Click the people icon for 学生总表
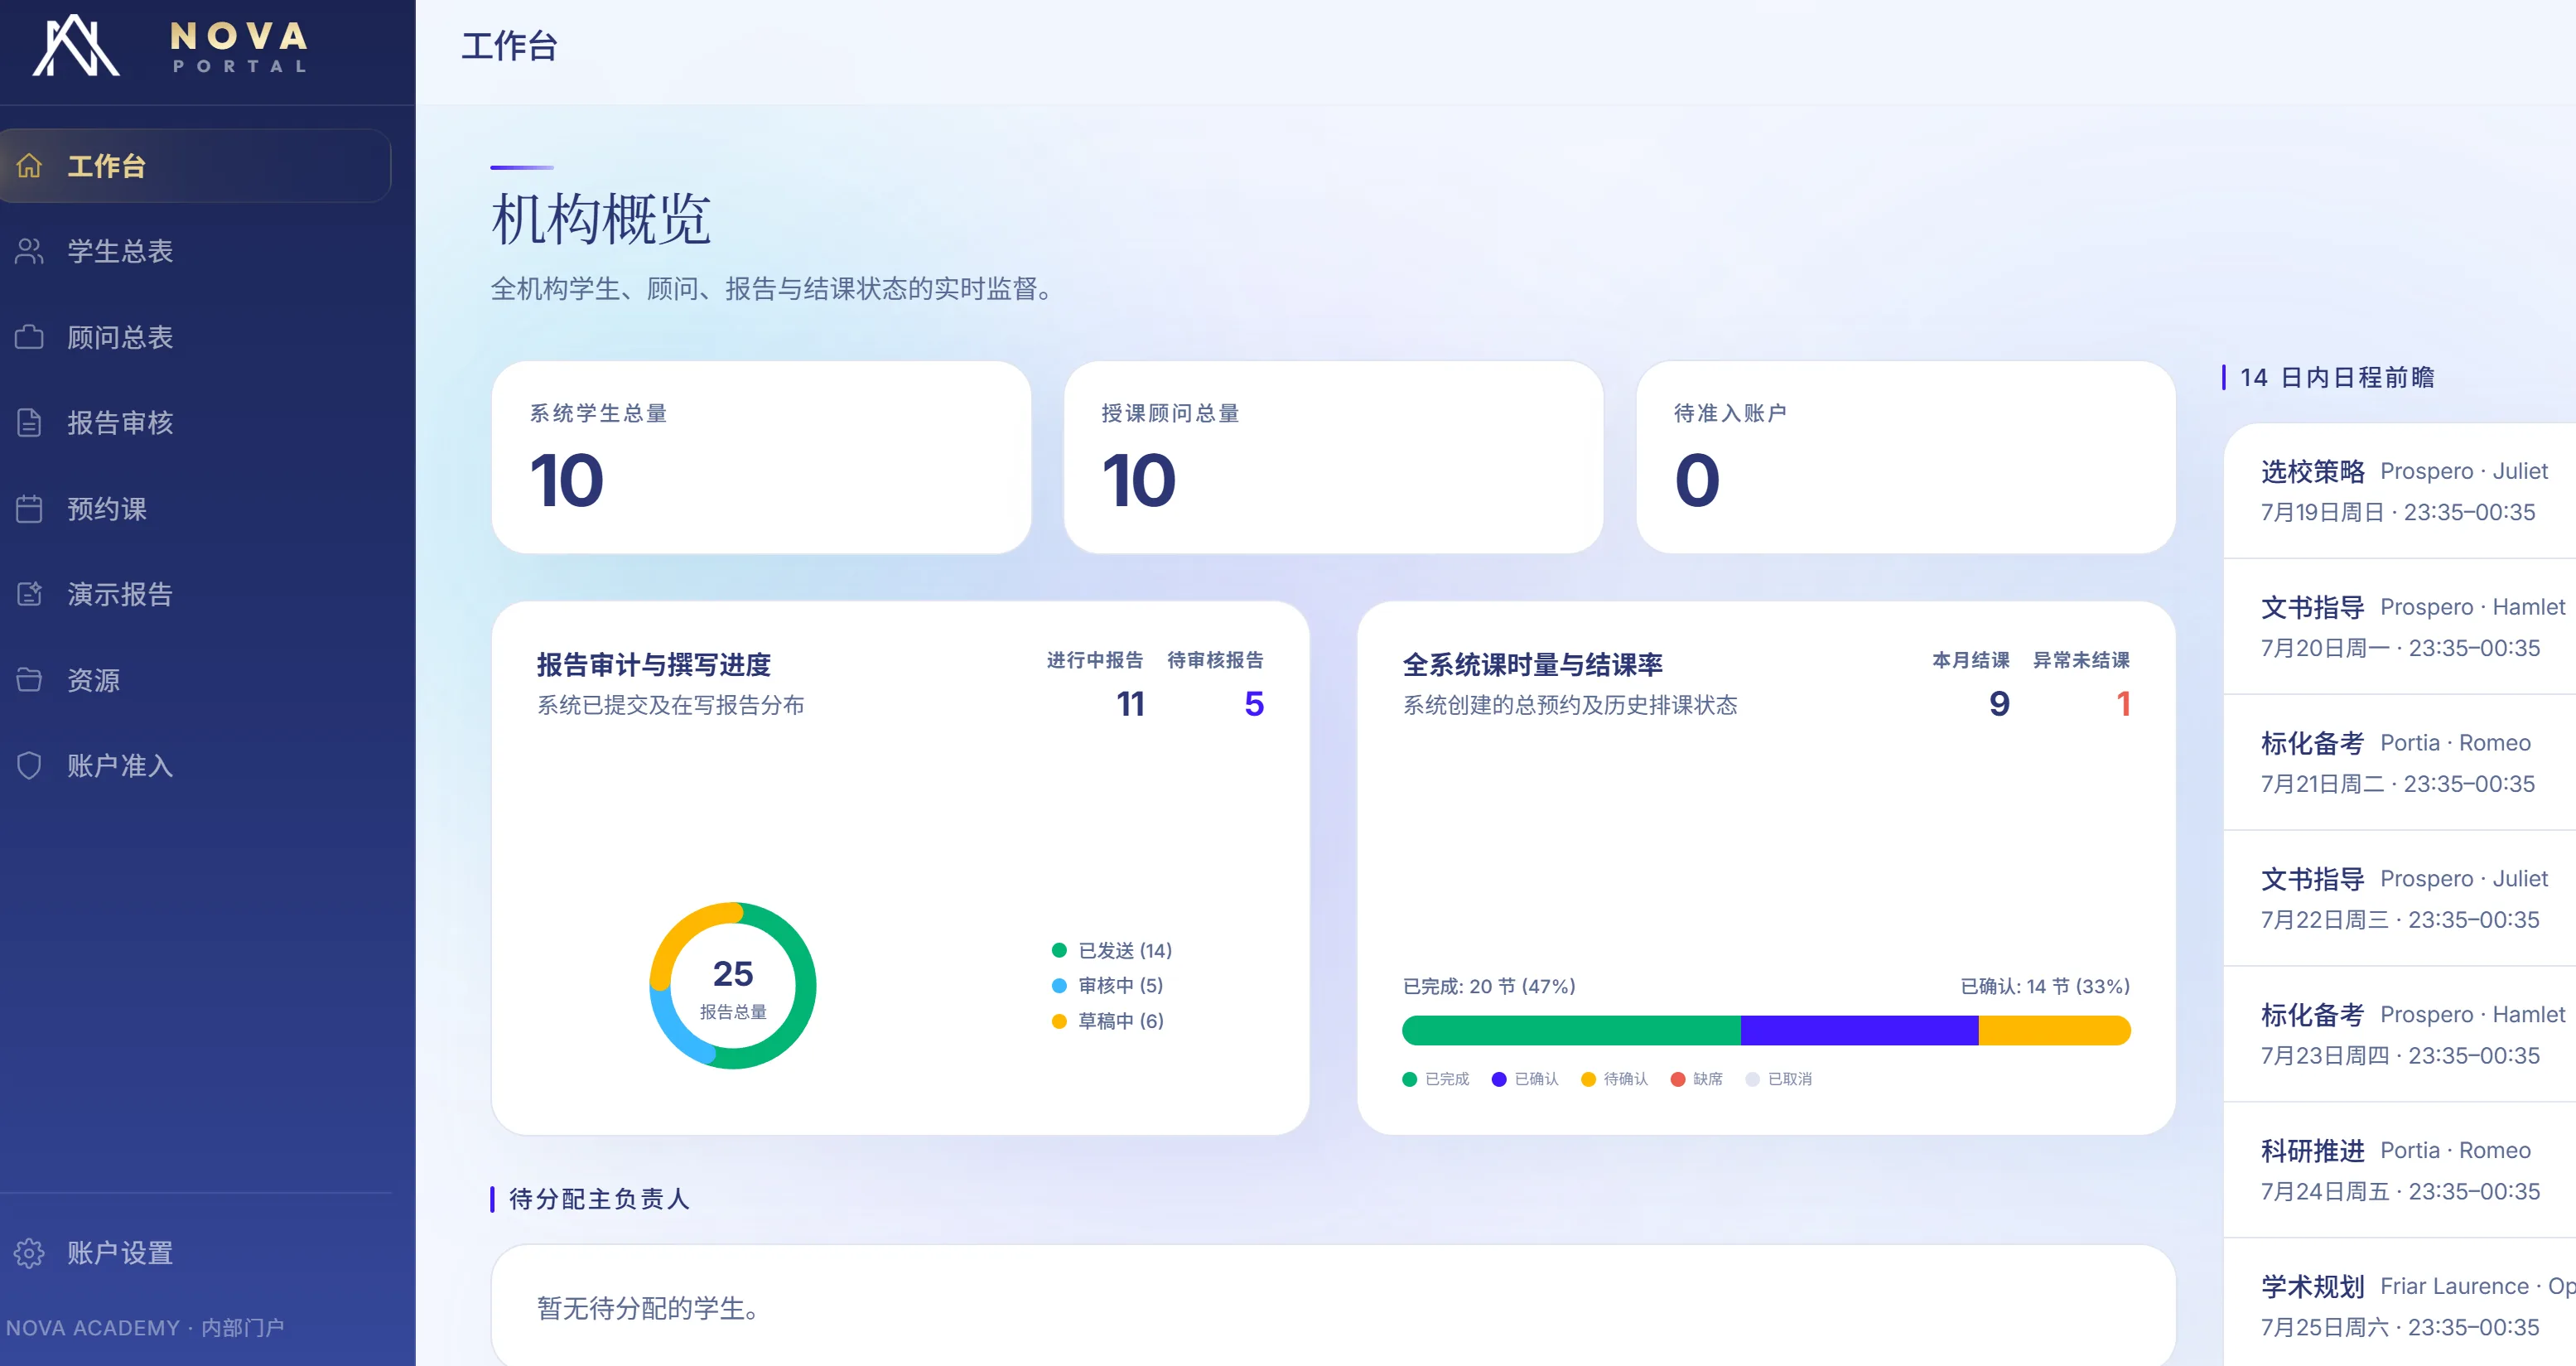 [x=29, y=251]
